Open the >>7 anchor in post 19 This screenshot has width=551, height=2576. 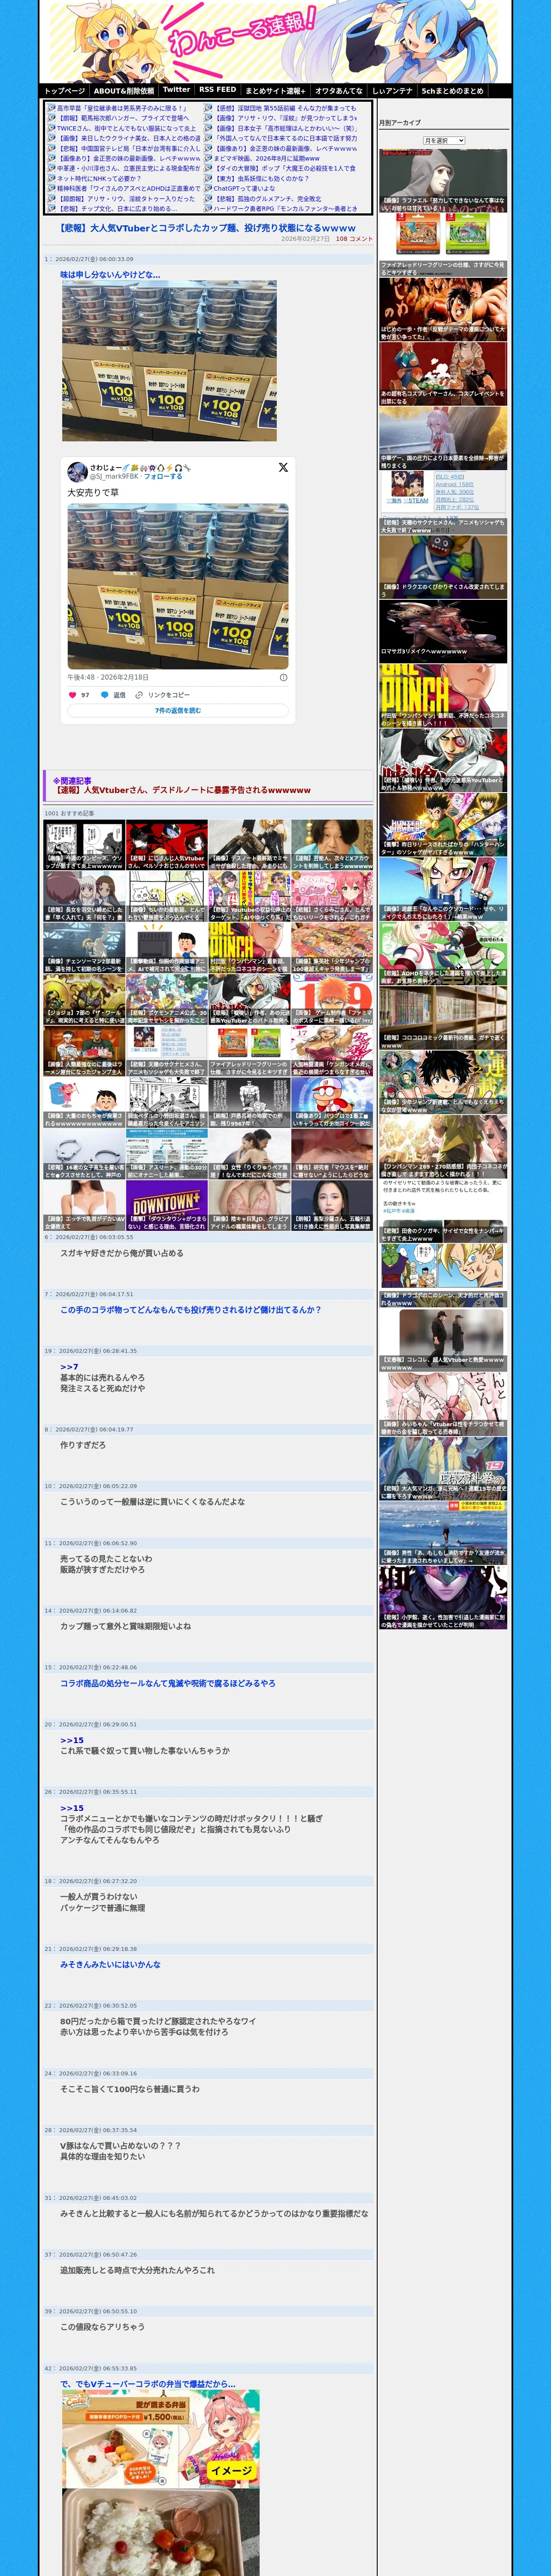tap(69, 1366)
